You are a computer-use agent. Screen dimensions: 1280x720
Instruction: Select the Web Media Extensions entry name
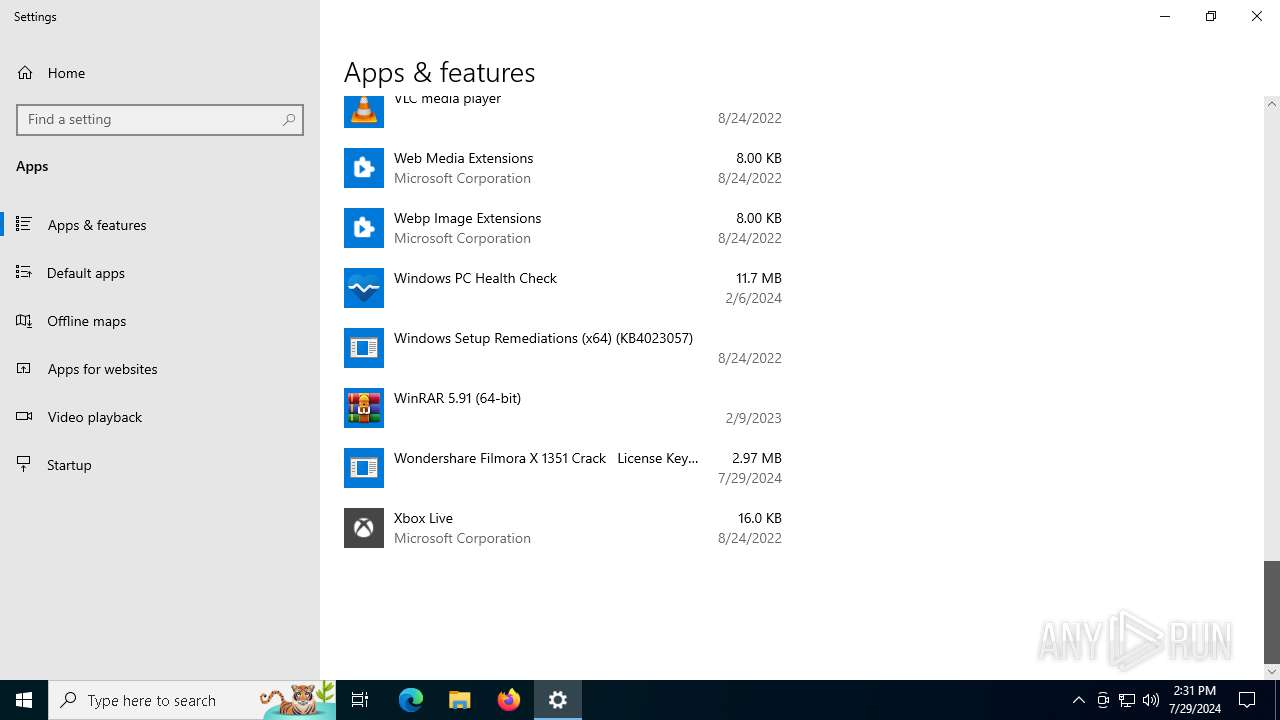pyautogui.click(x=463, y=158)
